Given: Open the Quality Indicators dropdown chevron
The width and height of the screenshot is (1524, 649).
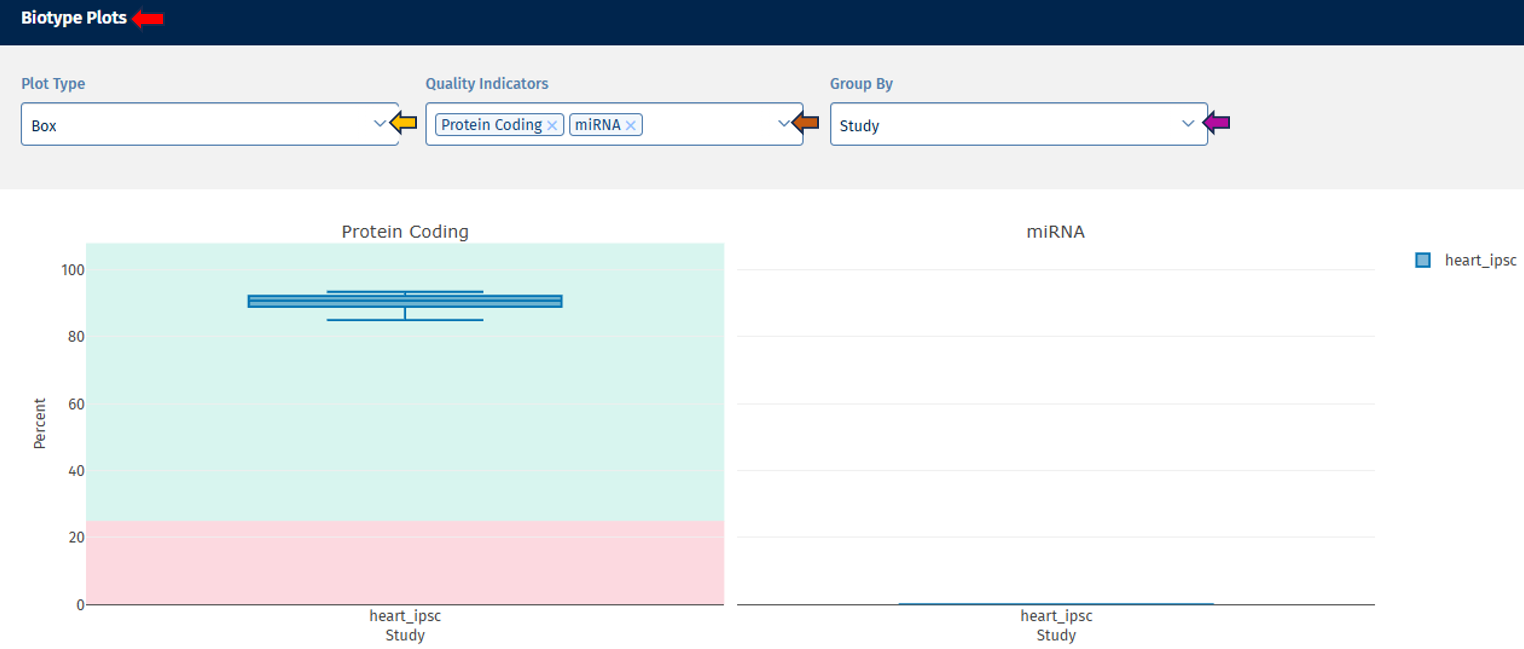Looking at the screenshot, I should click(x=783, y=124).
